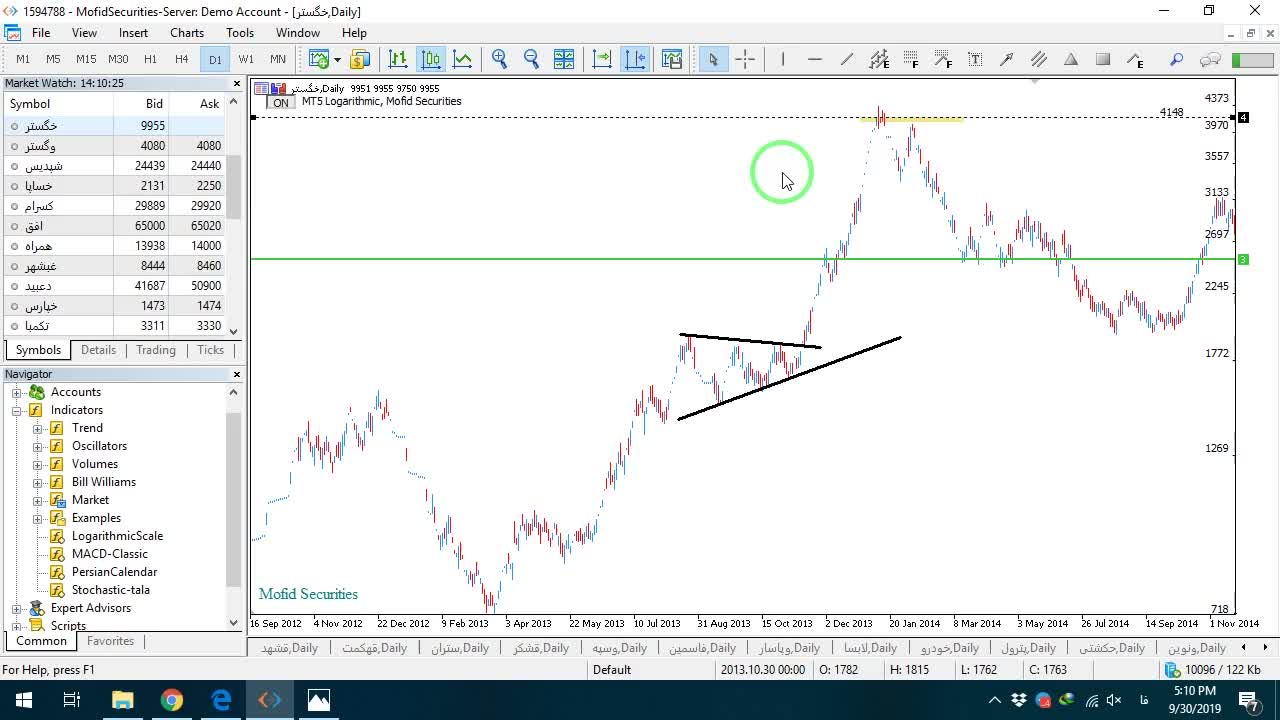Switch timeframe to M5
Image resolution: width=1280 pixels, height=720 pixels.
point(54,59)
